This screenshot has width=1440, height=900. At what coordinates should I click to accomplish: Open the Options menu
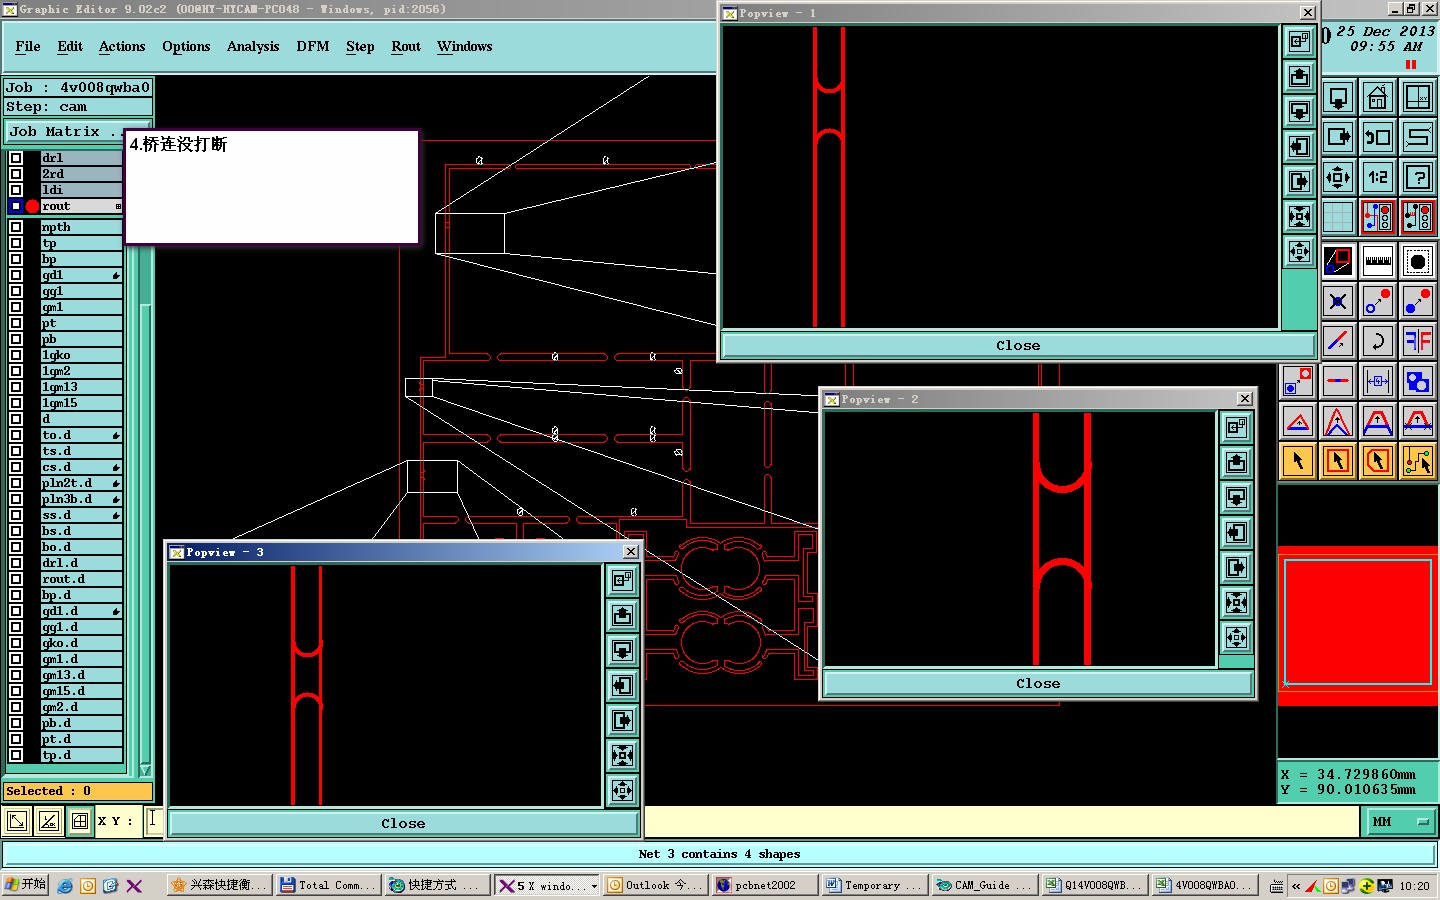(x=186, y=47)
